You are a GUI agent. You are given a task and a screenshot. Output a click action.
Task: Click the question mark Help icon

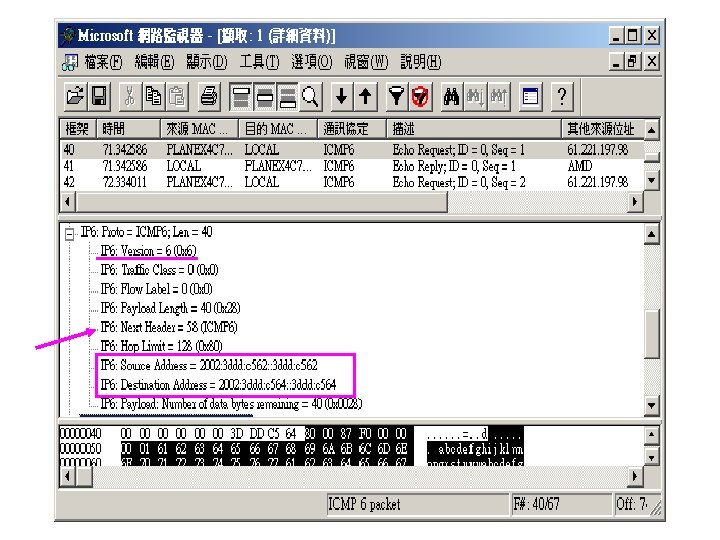click(562, 96)
